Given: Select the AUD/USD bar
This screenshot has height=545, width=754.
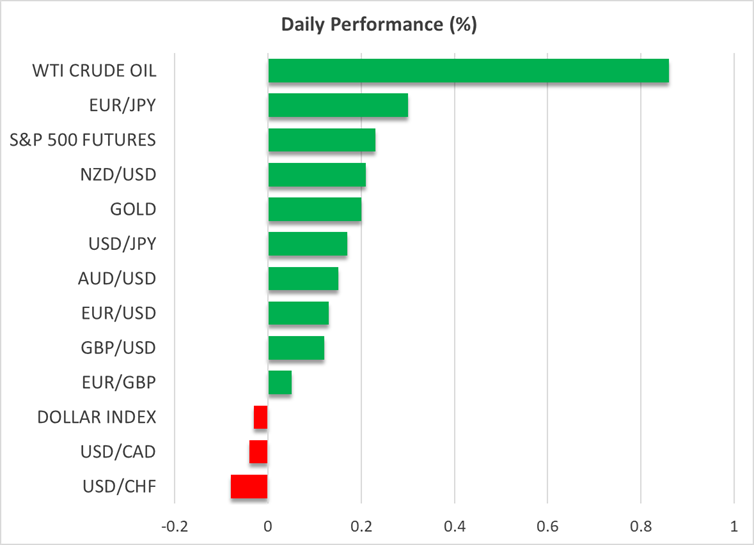Looking at the screenshot, I should [x=303, y=279].
